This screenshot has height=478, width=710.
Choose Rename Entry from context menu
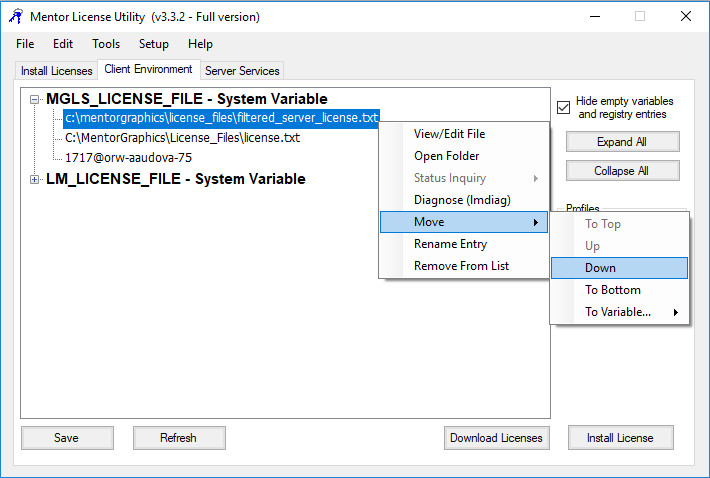464,244
